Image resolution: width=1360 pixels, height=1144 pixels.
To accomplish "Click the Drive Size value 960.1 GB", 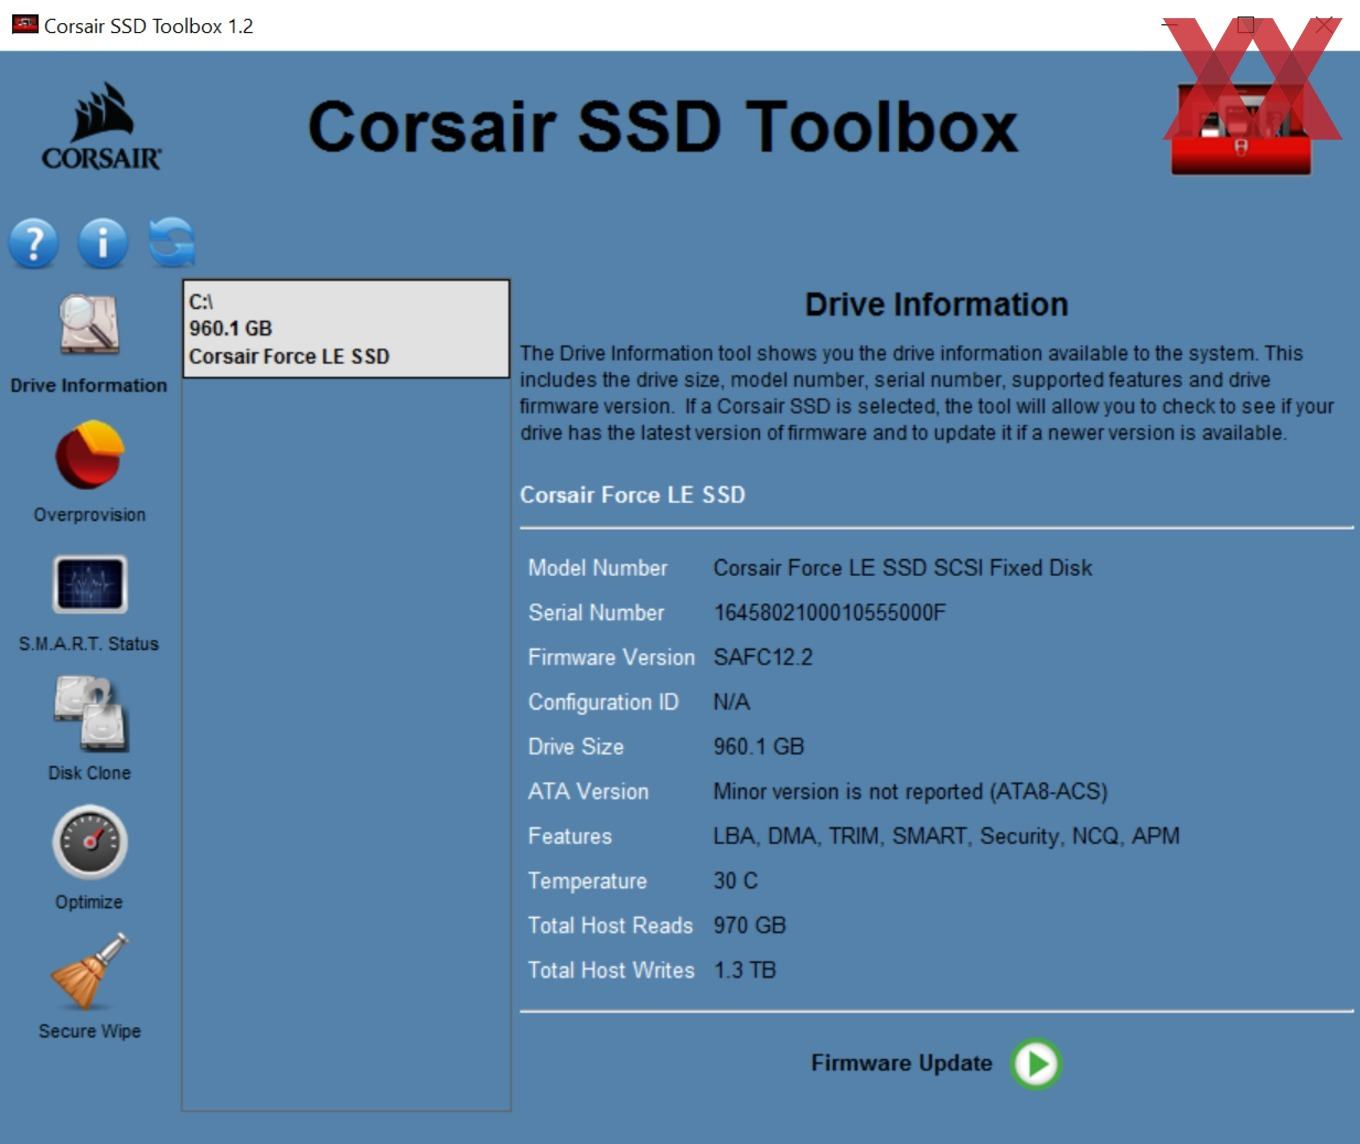I will pyautogui.click(x=759, y=747).
